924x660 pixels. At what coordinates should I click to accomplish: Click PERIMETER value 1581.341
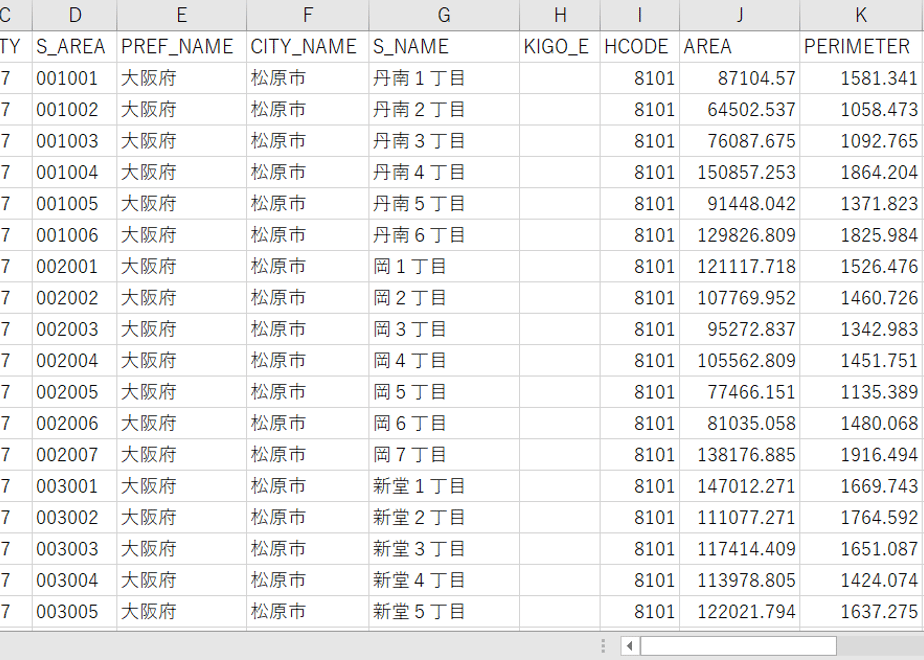click(862, 78)
